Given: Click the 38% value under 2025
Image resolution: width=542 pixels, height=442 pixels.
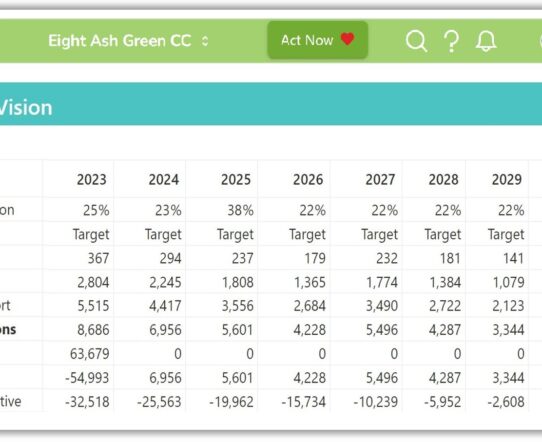Looking at the screenshot, I should [x=240, y=210].
